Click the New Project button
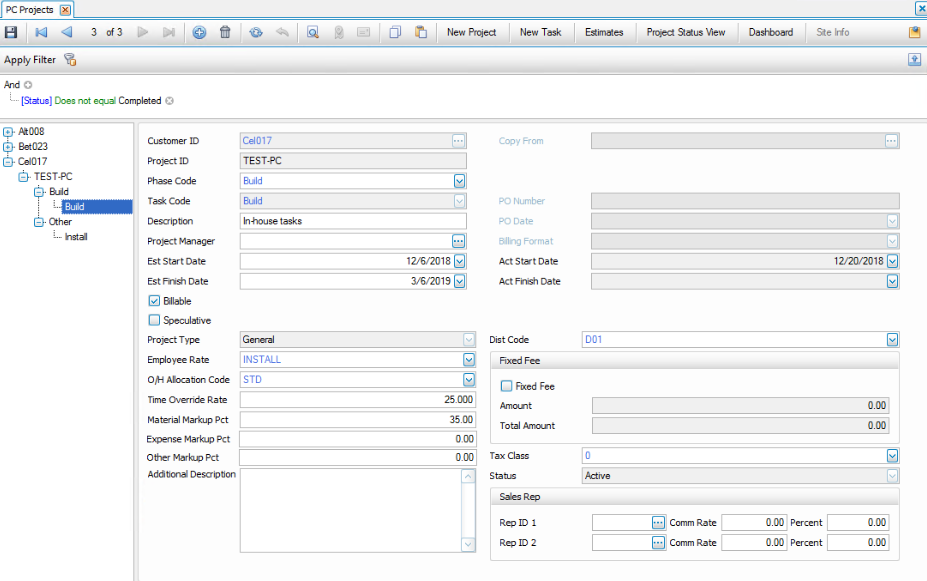927x581 pixels. (471, 32)
